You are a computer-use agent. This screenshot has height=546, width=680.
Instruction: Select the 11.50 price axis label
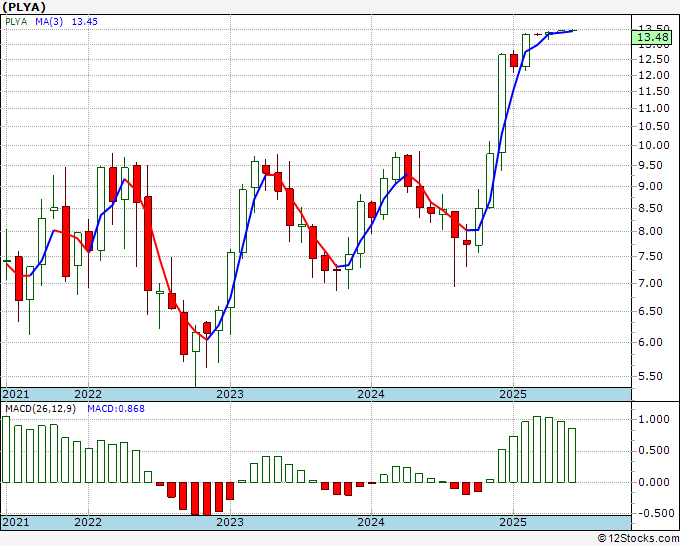[654, 92]
